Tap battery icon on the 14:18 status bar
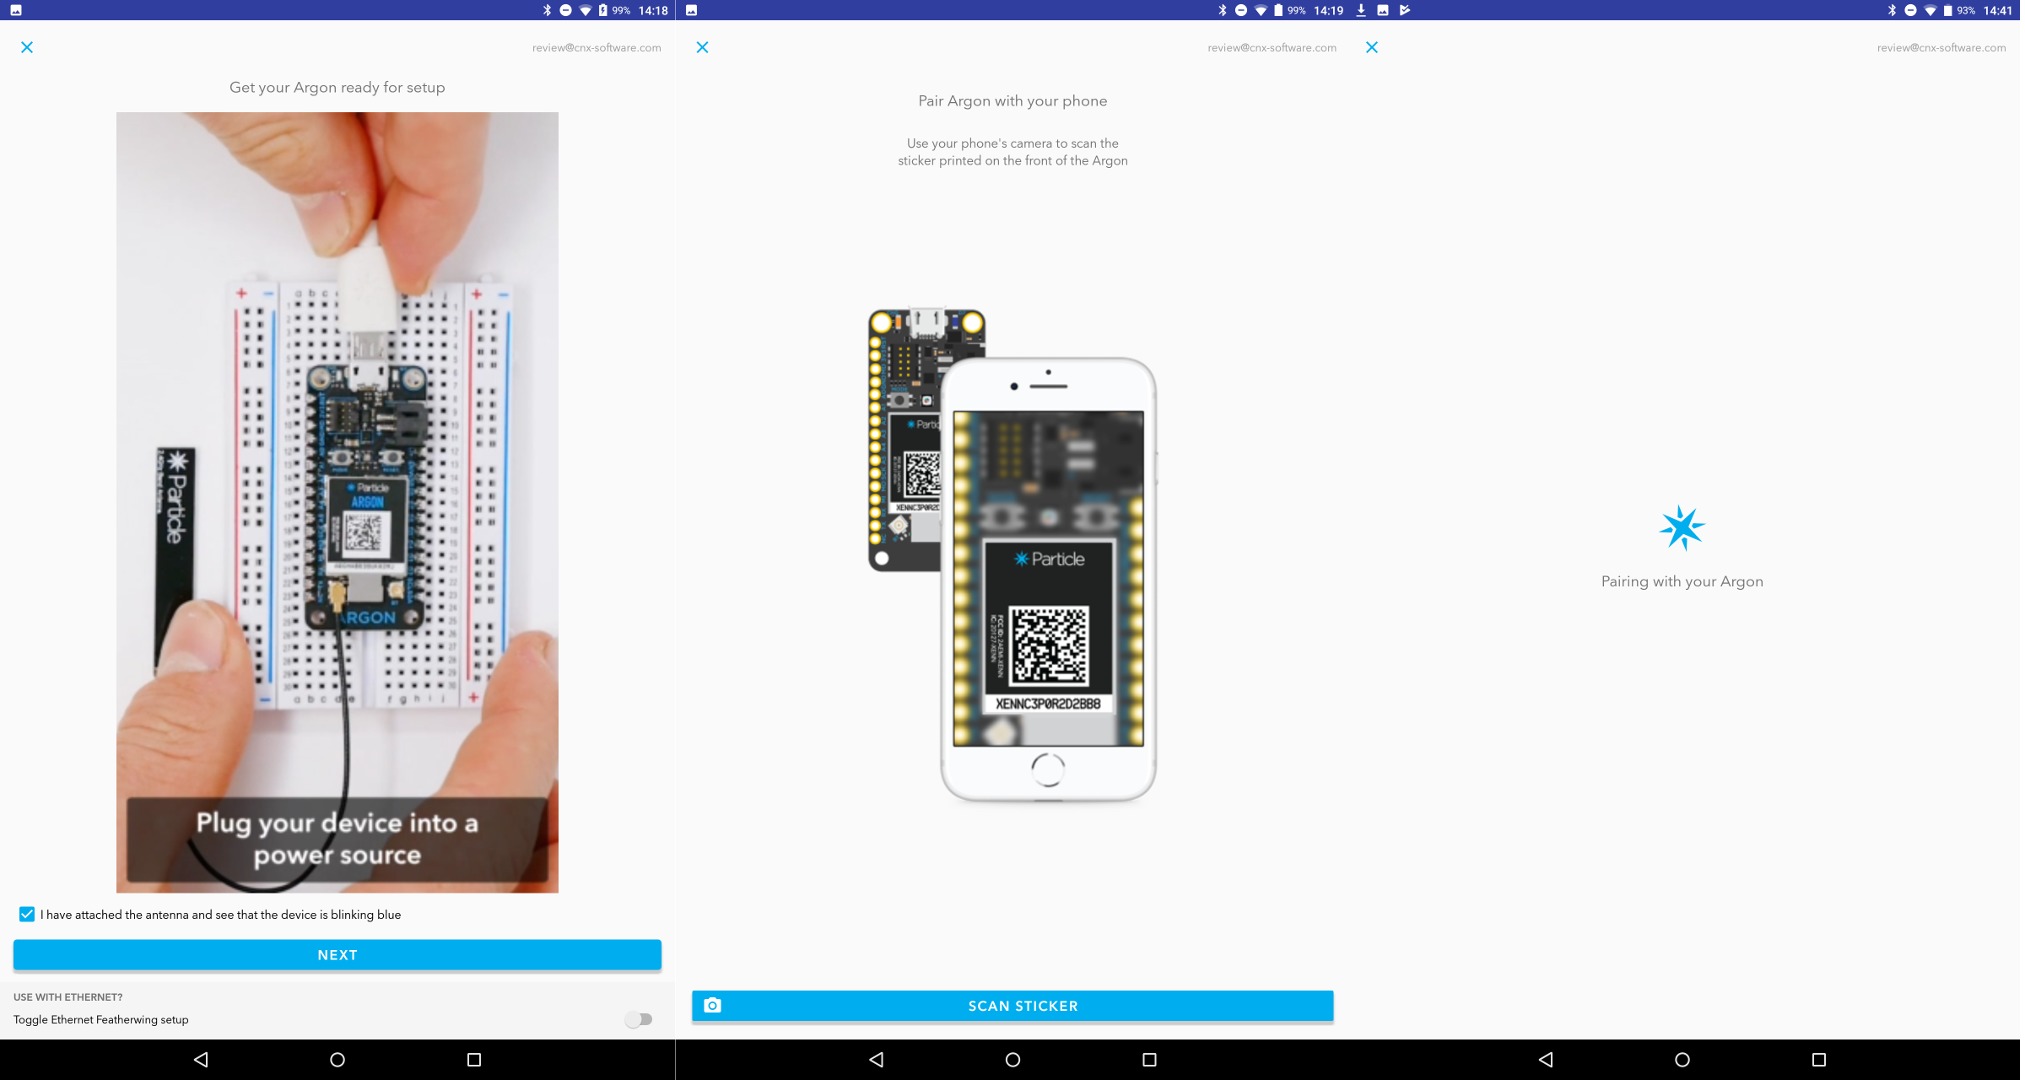 [603, 10]
